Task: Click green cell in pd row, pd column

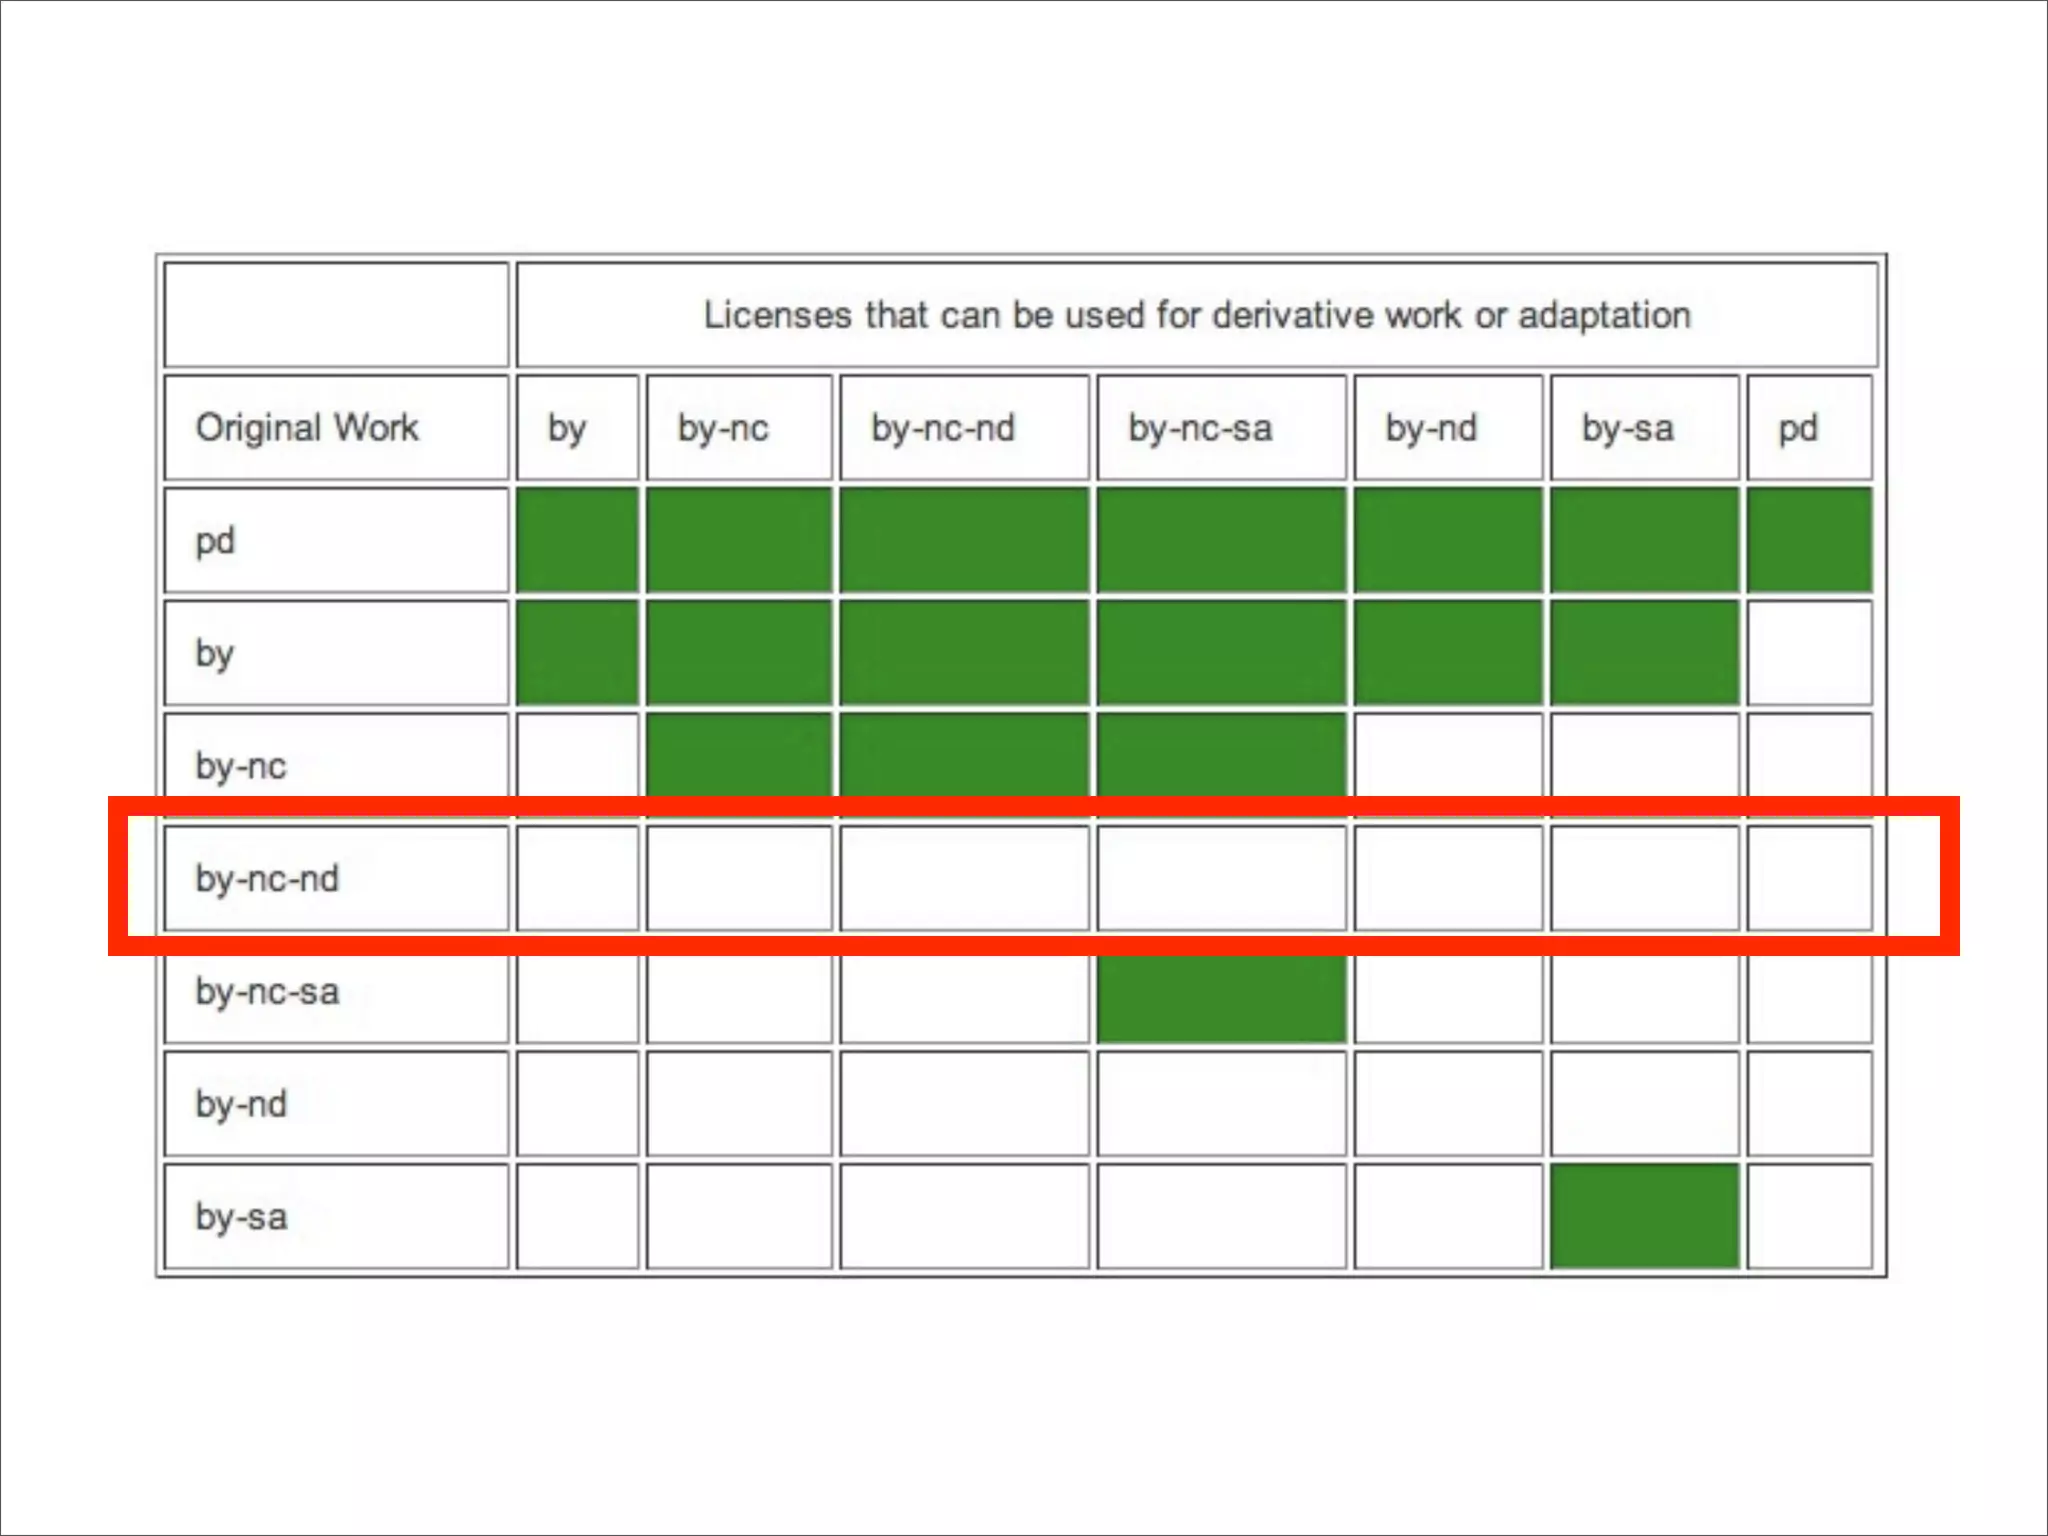Action: [1809, 540]
